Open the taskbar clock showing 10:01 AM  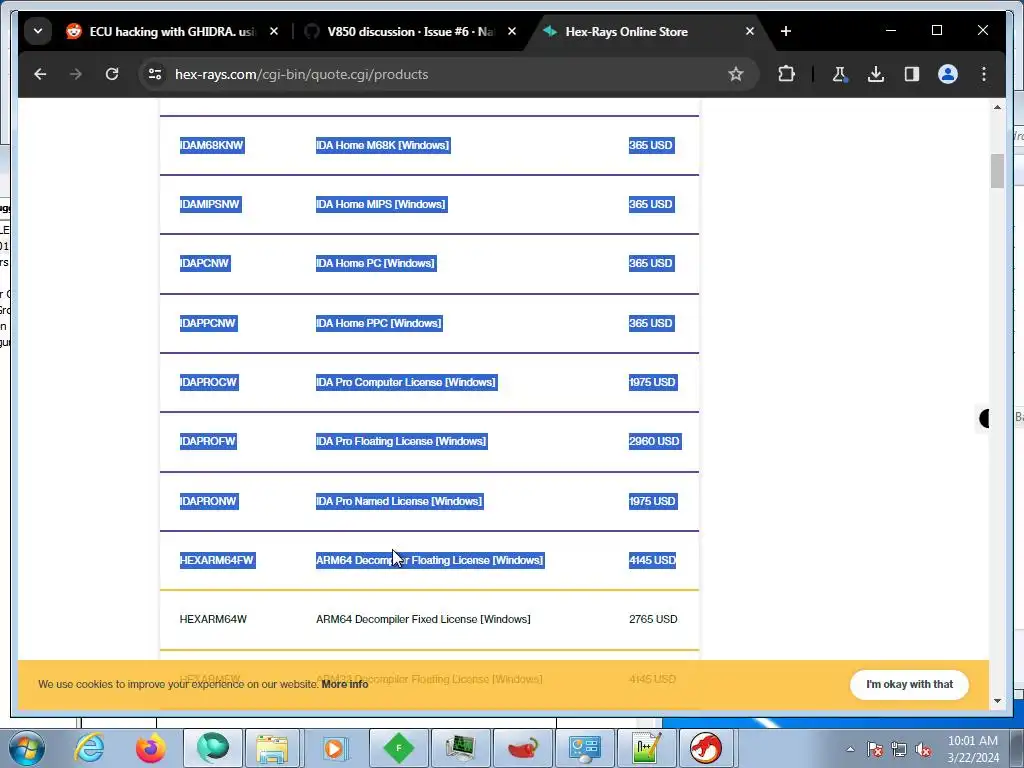click(x=973, y=749)
